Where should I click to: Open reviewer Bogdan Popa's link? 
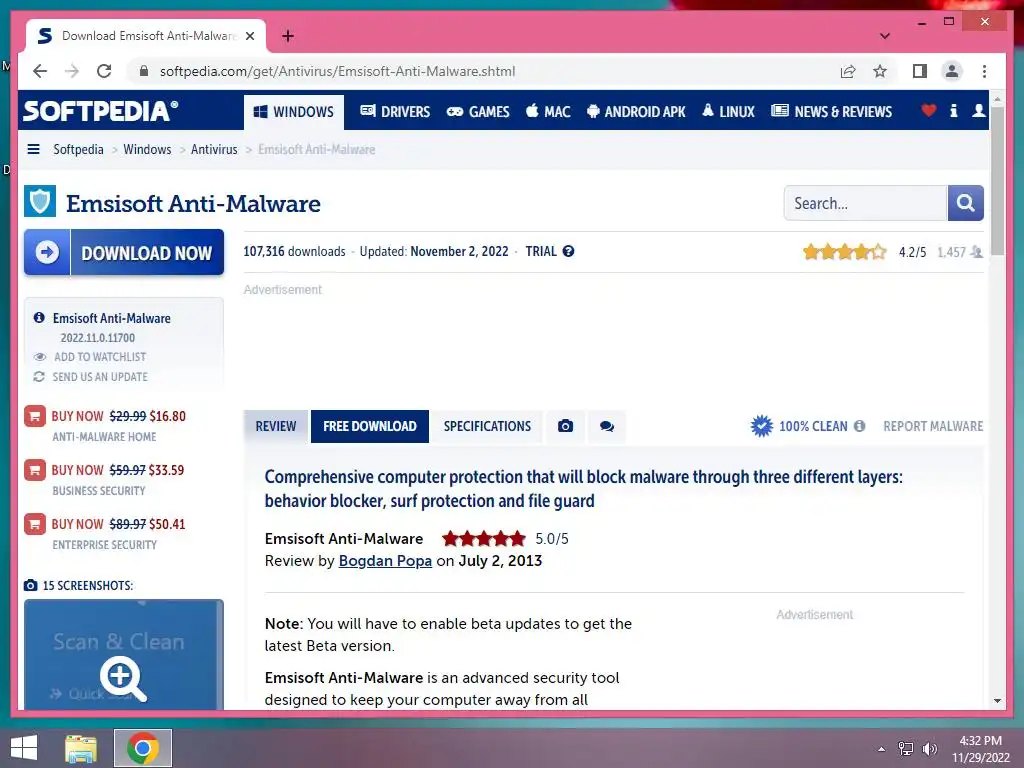(385, 561)
